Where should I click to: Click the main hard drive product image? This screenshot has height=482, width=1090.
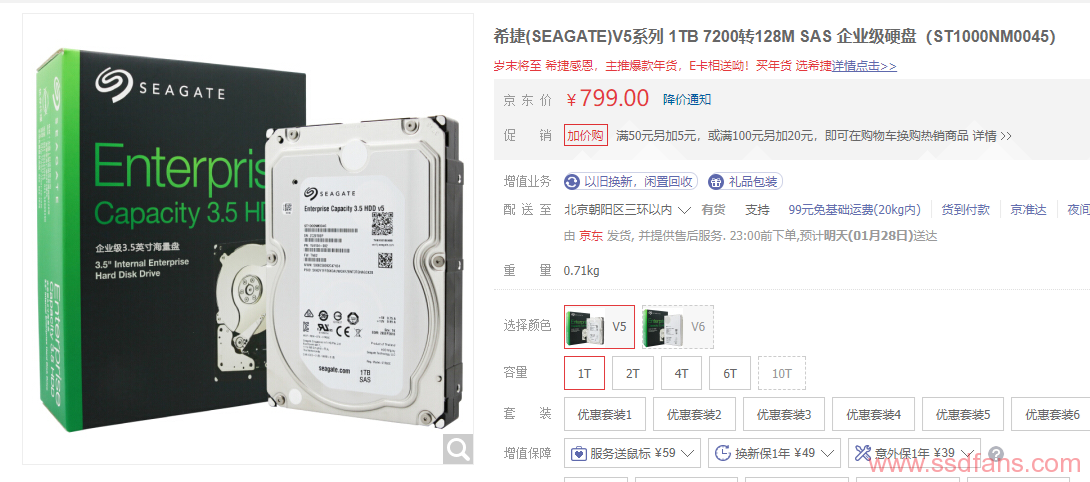click(248, 239)
